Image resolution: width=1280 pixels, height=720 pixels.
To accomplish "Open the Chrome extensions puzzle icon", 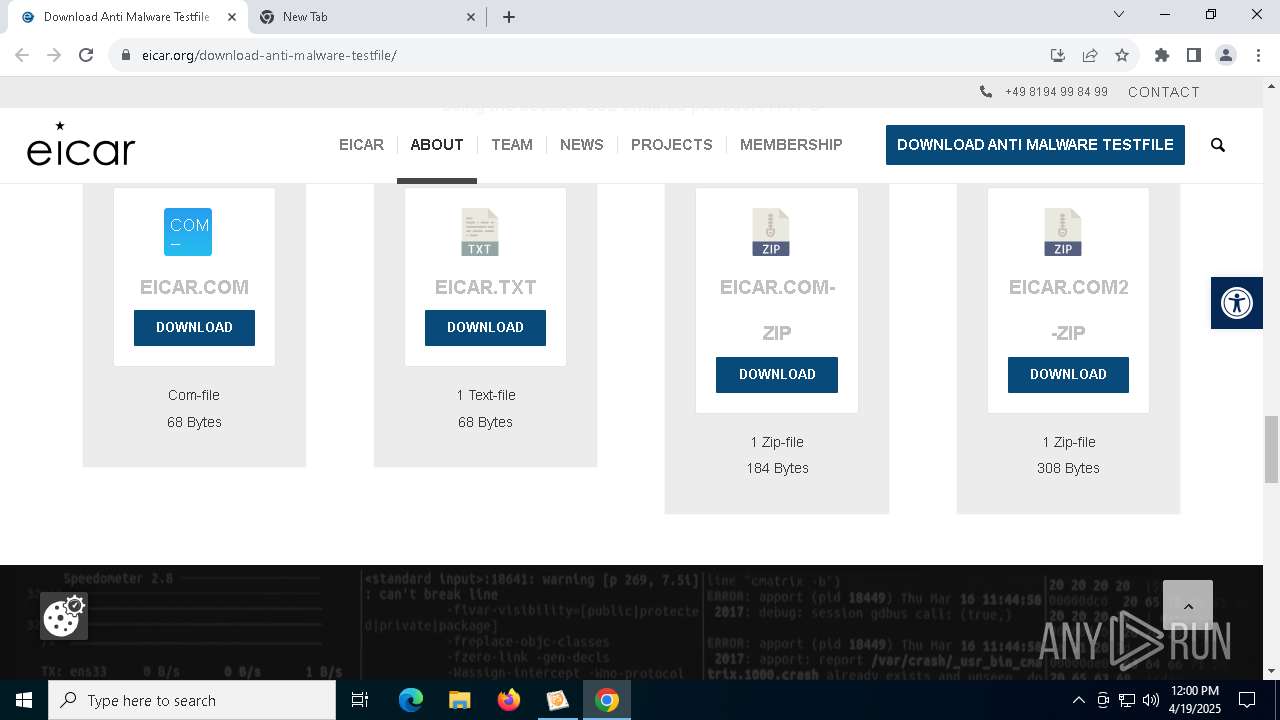I will click(1162, 55).
